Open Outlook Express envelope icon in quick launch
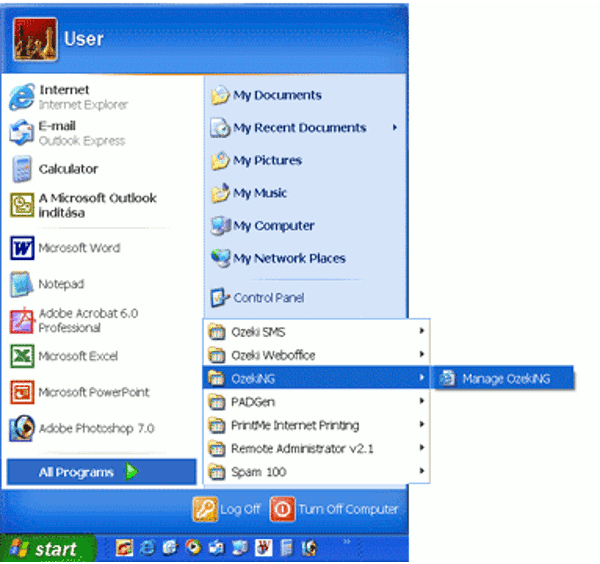Image resolution: width=600 pixels, height=564 pixels. click(x=217, y=548)
